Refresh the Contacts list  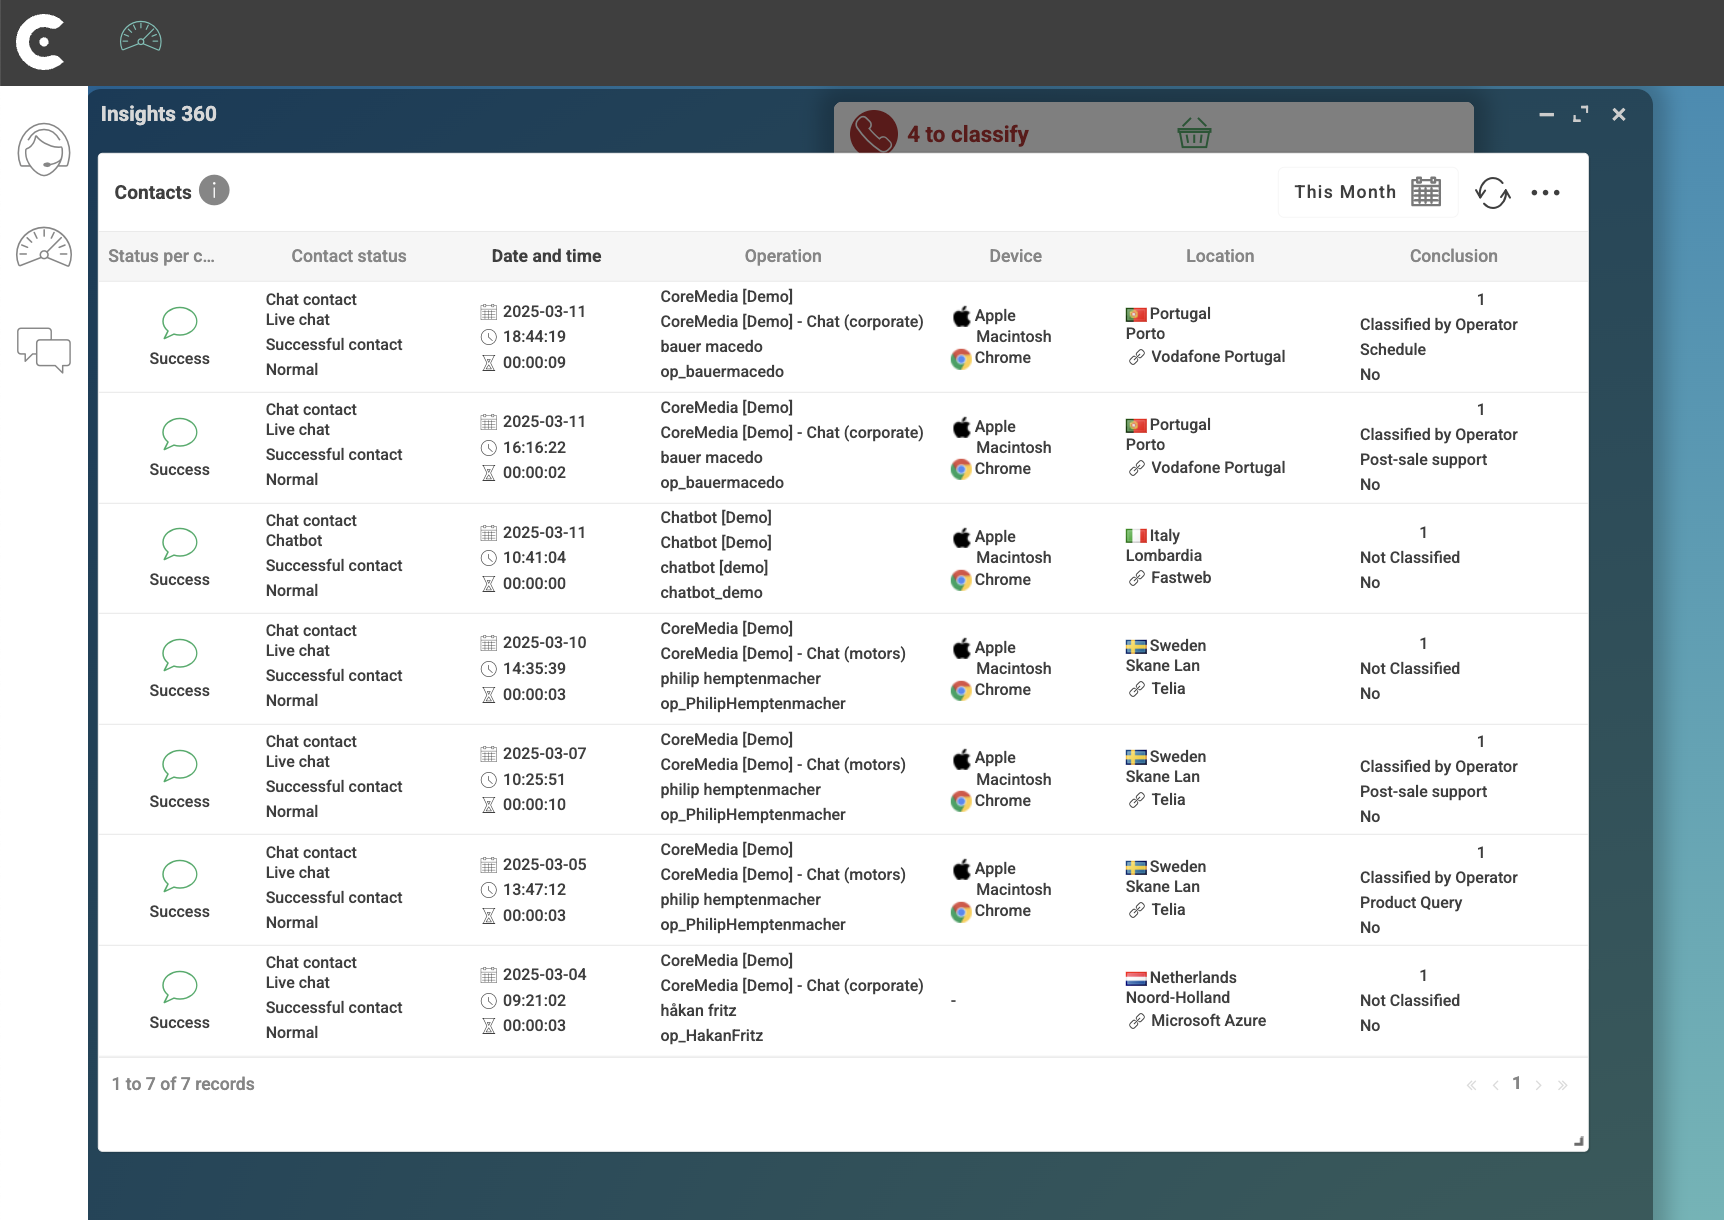[x=1493, y=192]
